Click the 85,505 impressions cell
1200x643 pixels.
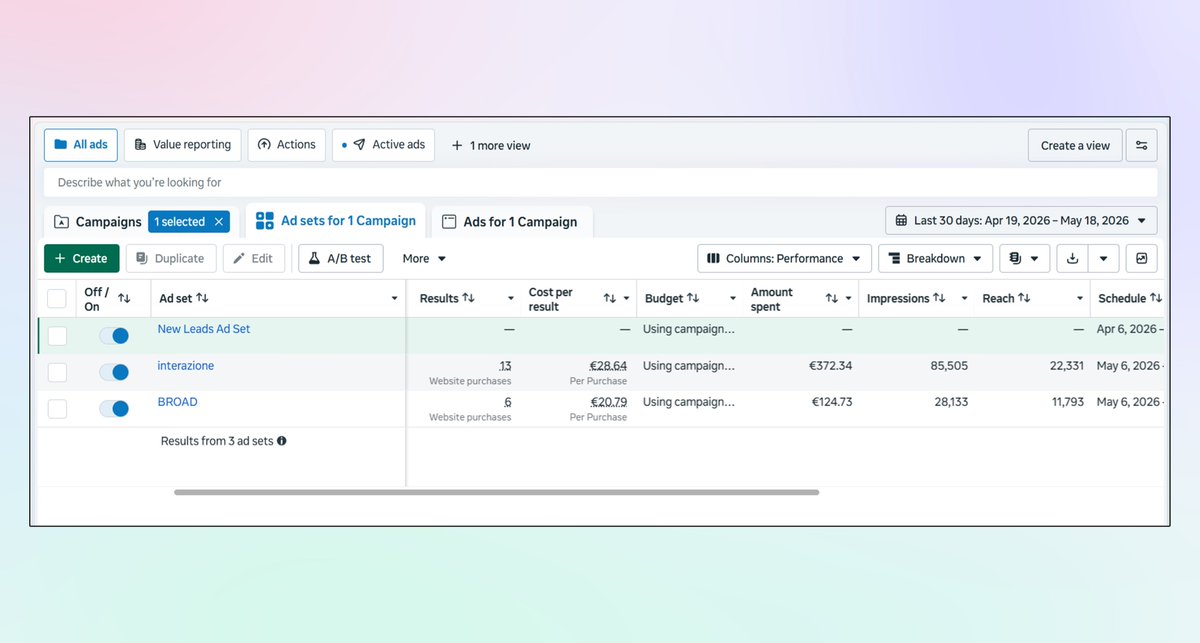click(949, 366)
